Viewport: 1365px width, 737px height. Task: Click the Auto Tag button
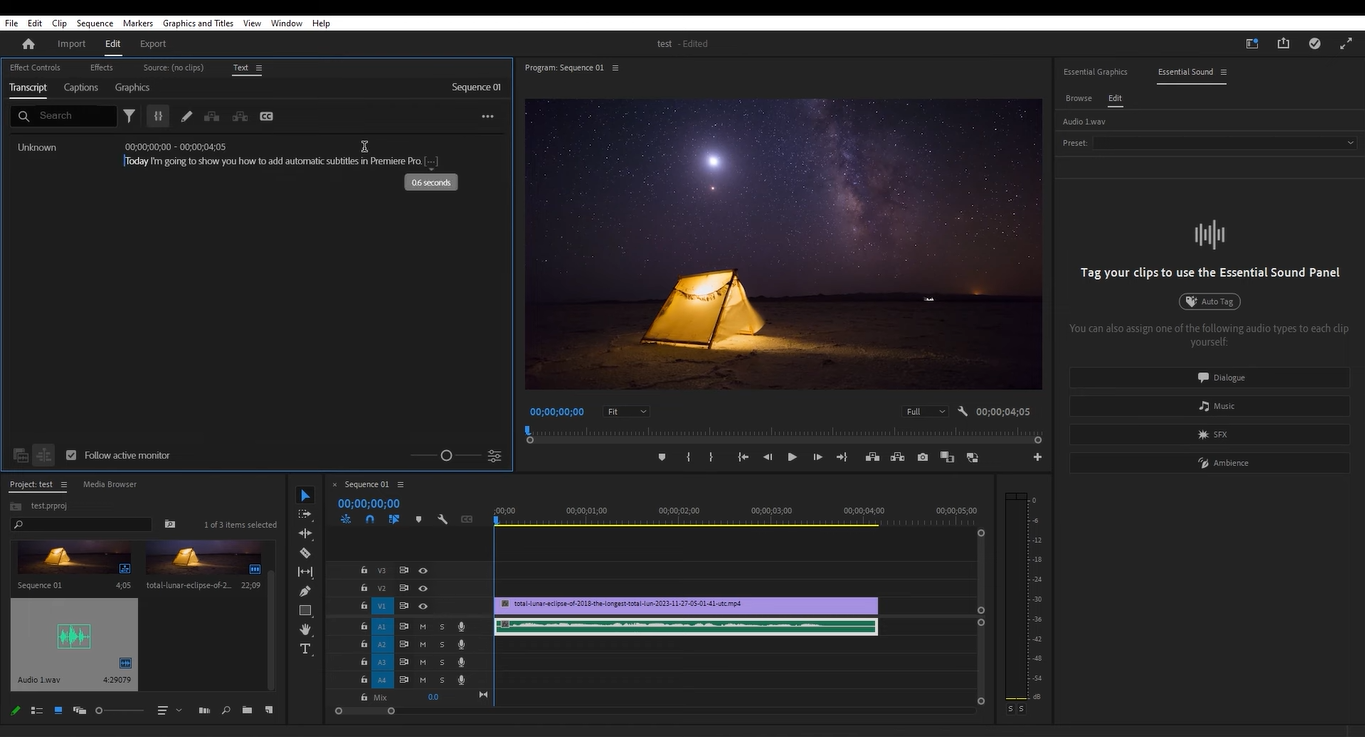(1209, 301)
